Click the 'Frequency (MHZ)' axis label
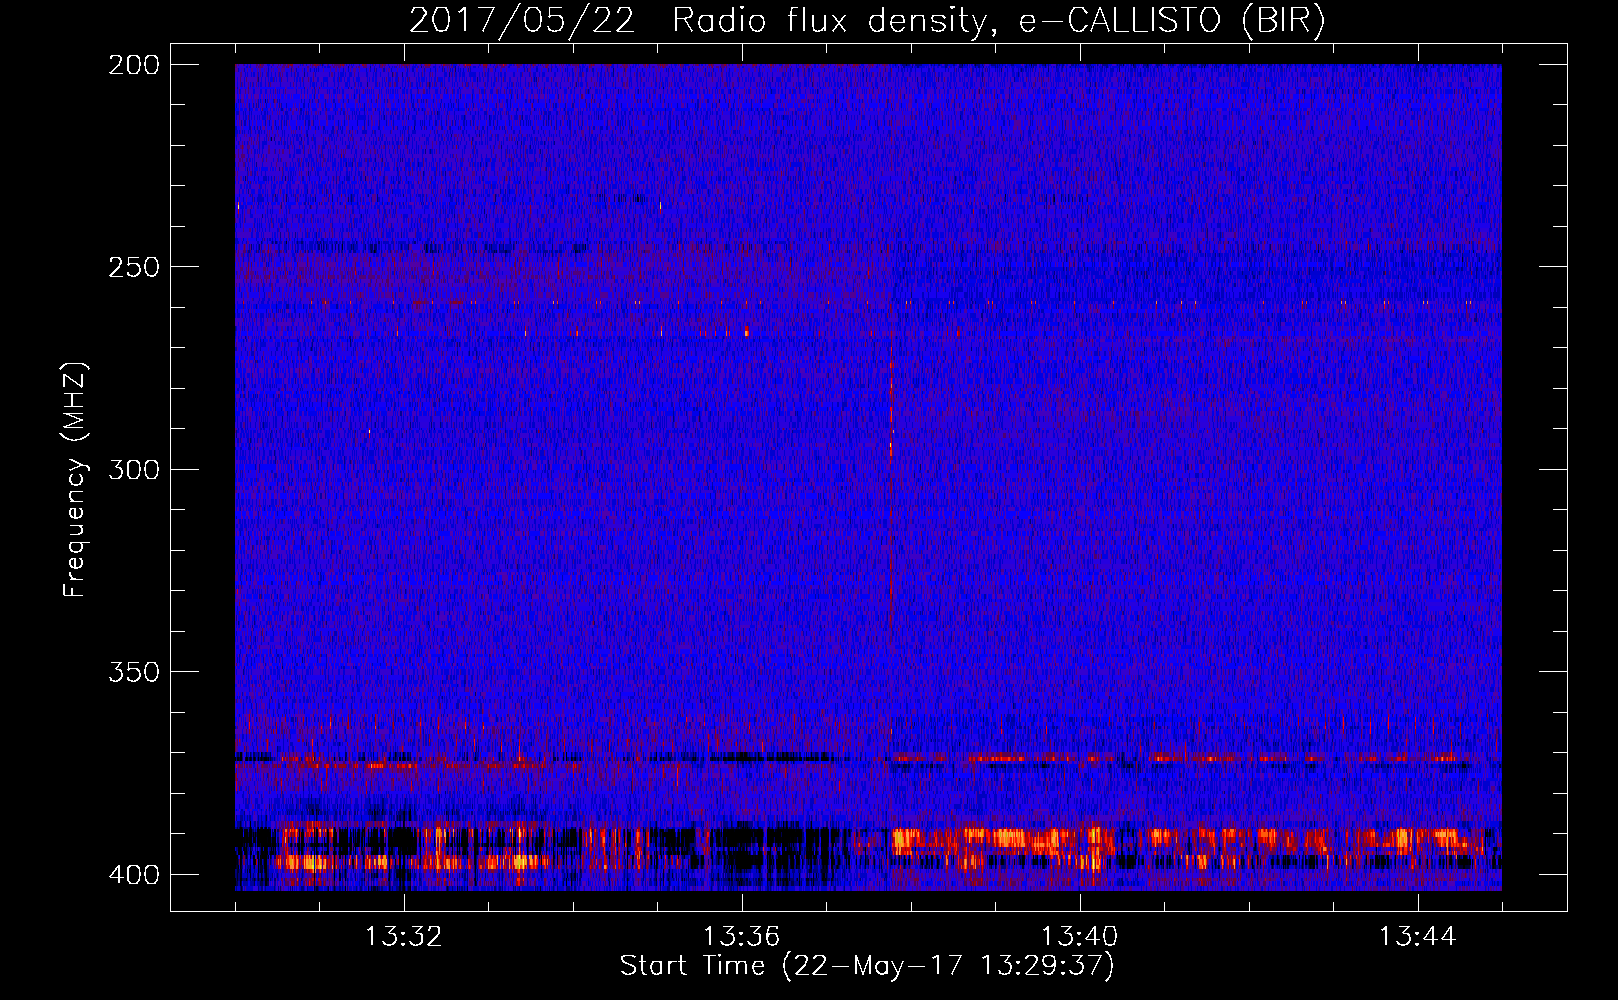1618x1000 pixels. tap(75, 479)
